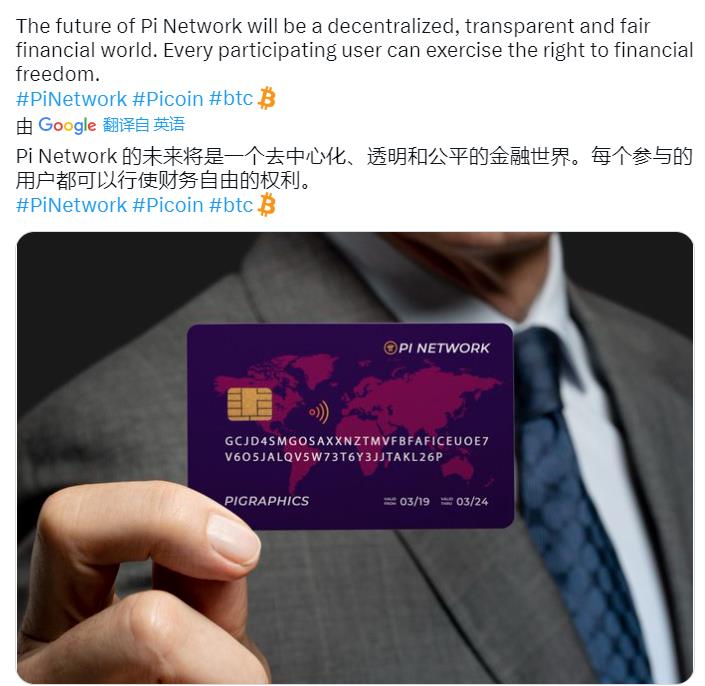This screenshot has width=705, height=686.
Task: Click the Bitcoin emoji after English hashtags
Action: pyautogui.click(x=267, y=98)
